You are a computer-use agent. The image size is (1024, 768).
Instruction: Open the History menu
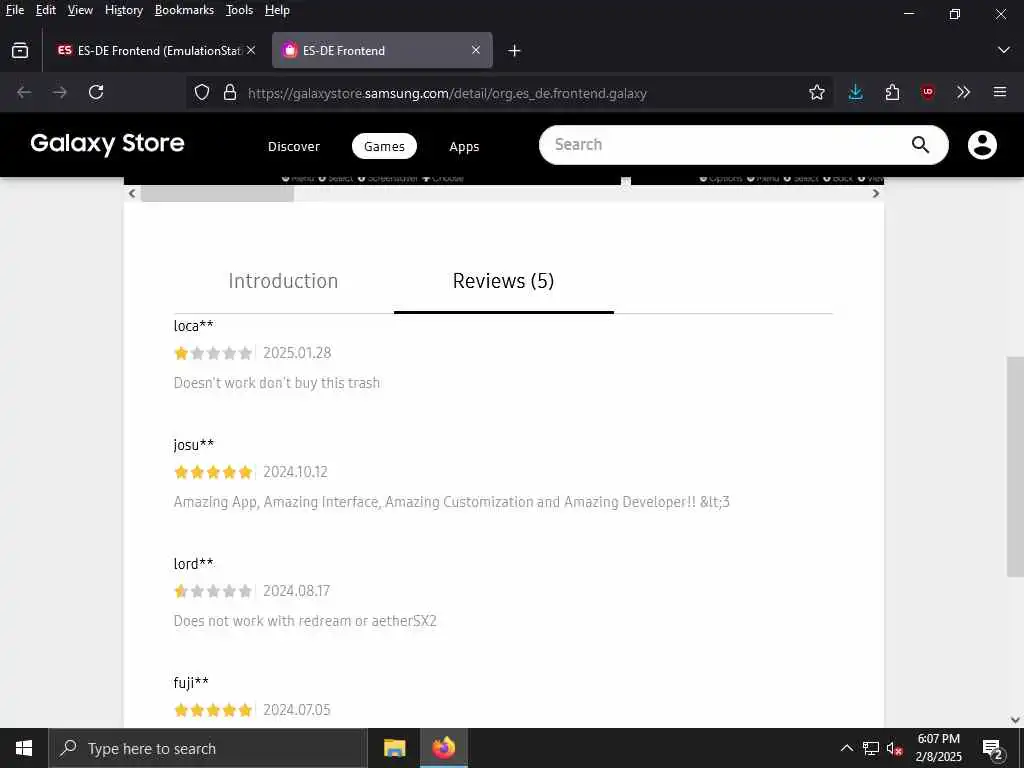click(x=123, y=10)
